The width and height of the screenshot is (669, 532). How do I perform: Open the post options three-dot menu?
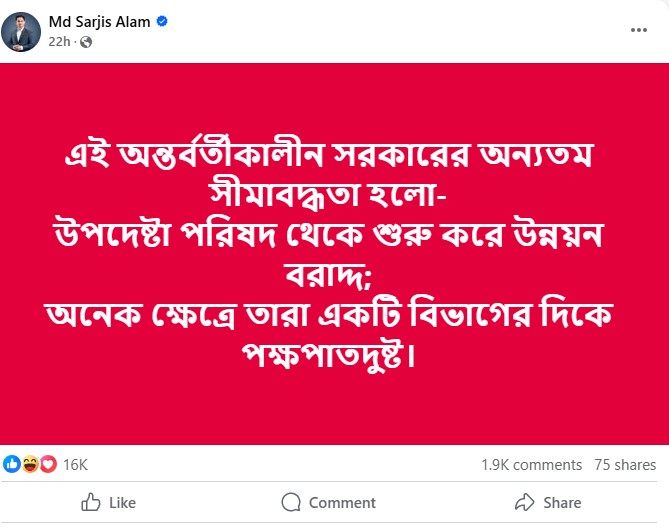pyautogui.click(x=638, y=30)
